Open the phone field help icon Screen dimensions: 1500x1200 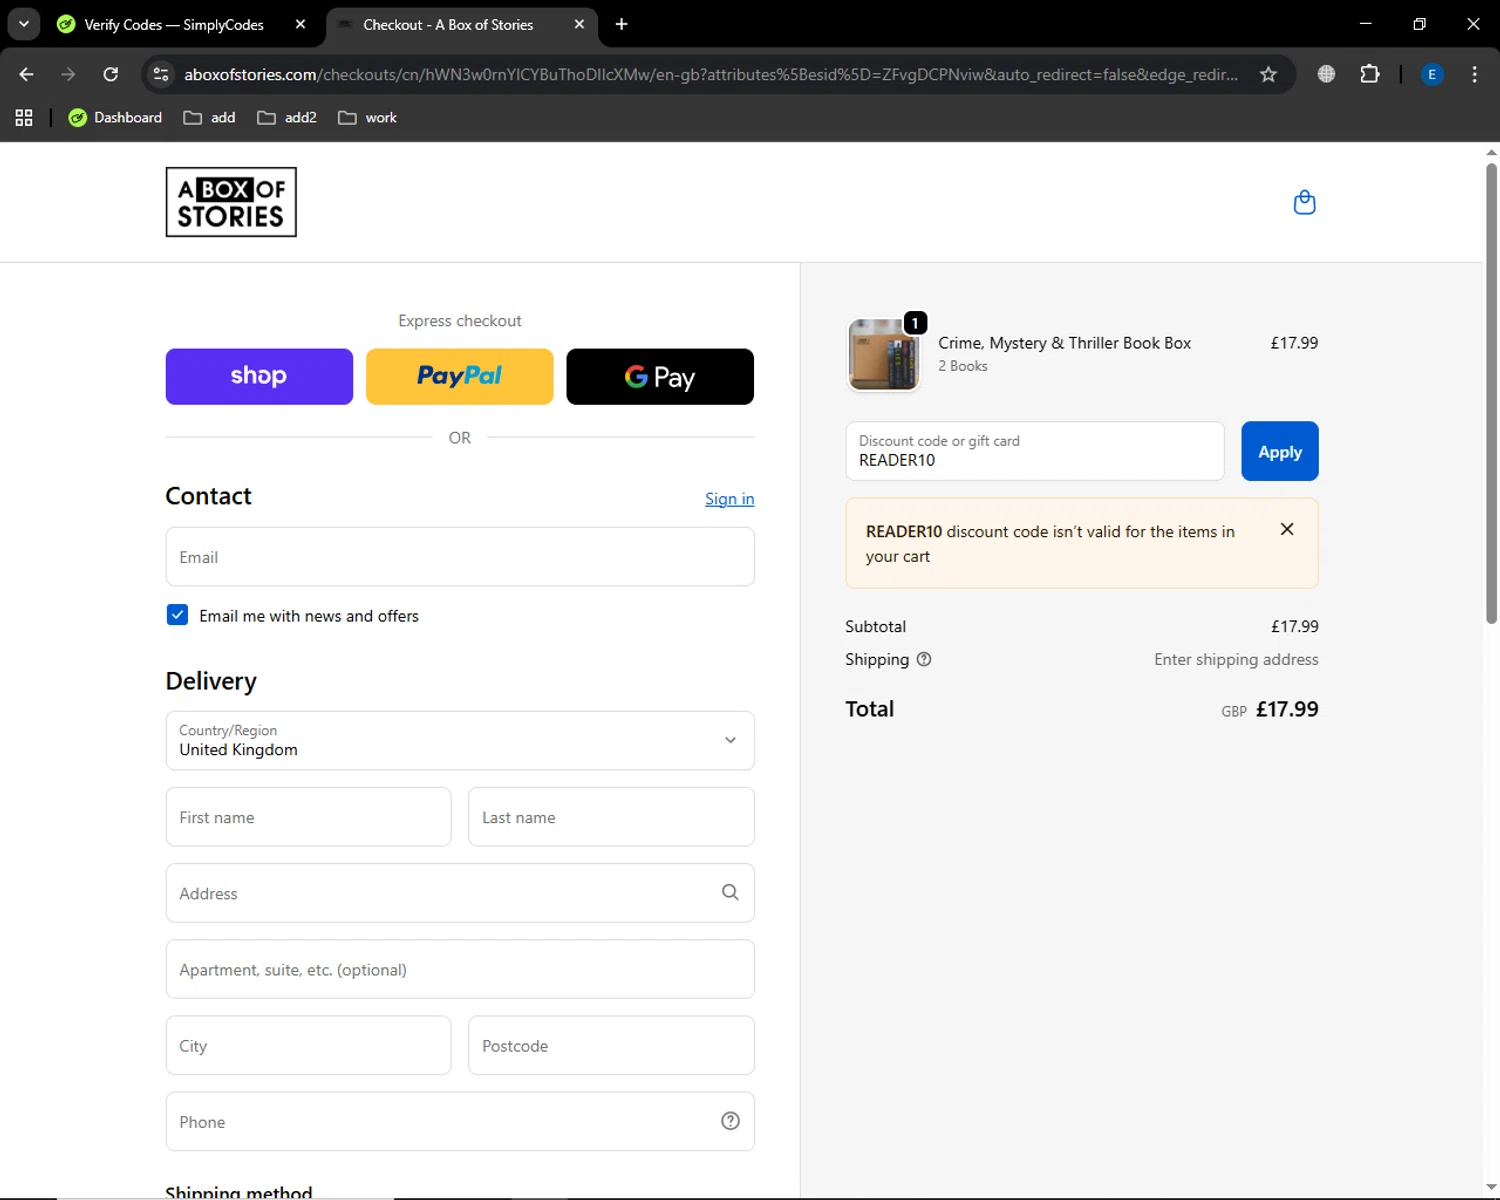tap(730, 1121)
